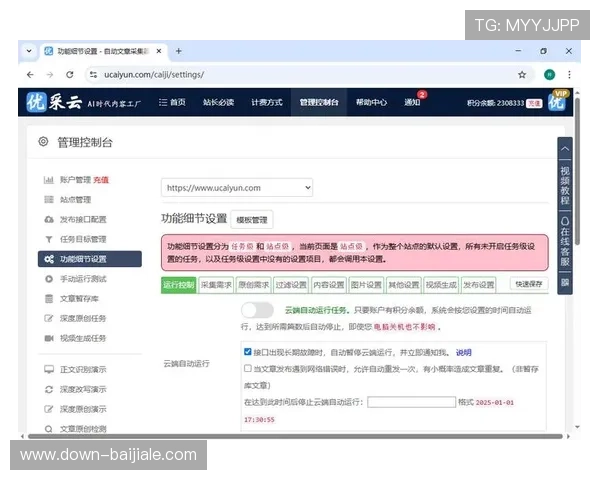Click the 功能细节设置 gears icon
This screenshot has width=600, height=480.
click(x=49, y=259)
